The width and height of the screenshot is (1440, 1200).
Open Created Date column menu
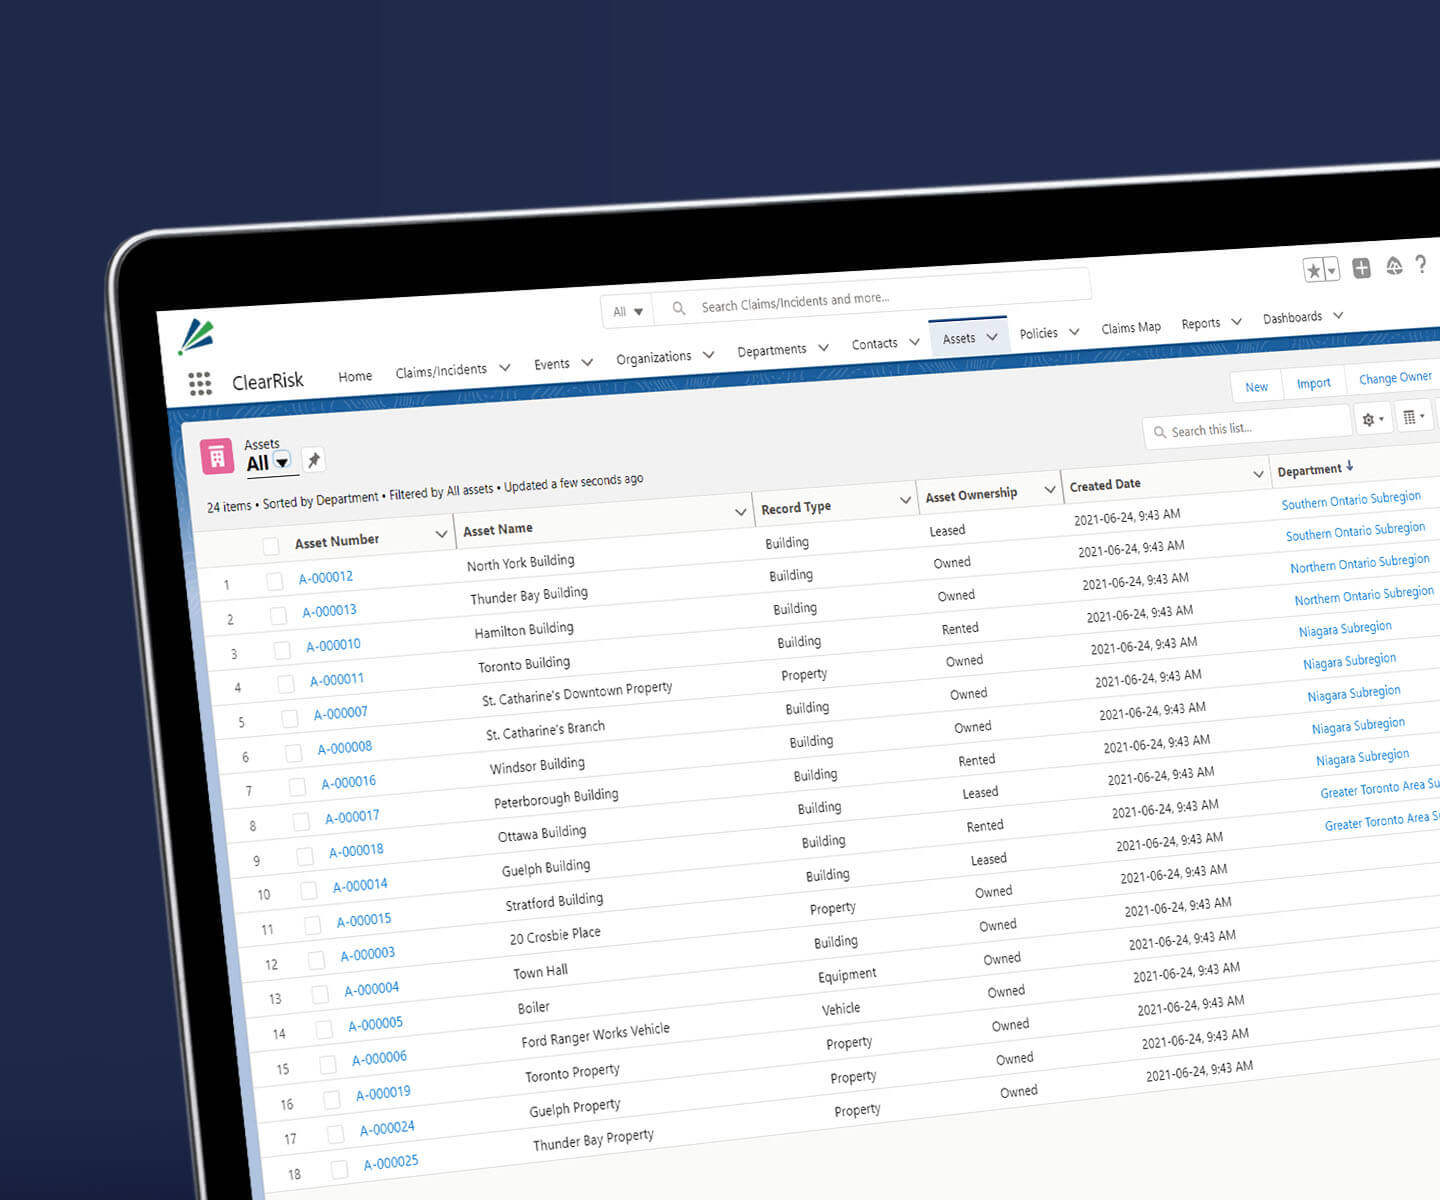click(1258, 473)
